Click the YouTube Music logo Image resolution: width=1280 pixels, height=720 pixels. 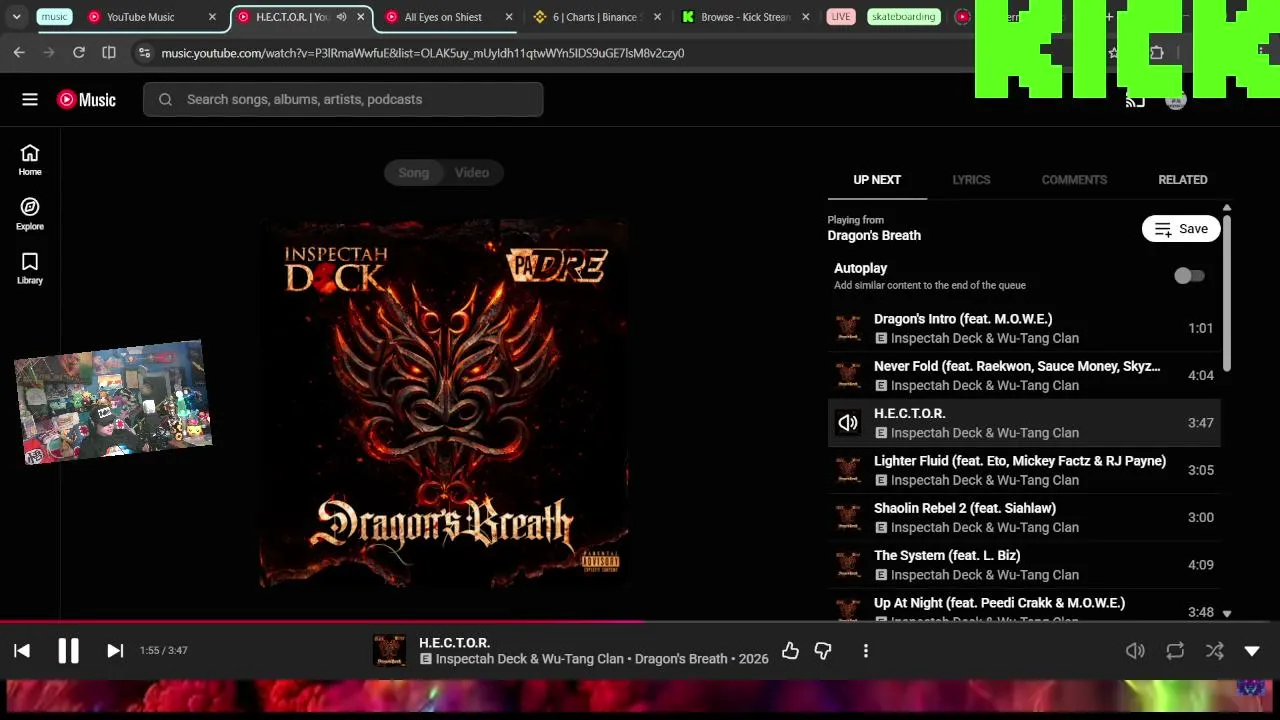(86, 99)
